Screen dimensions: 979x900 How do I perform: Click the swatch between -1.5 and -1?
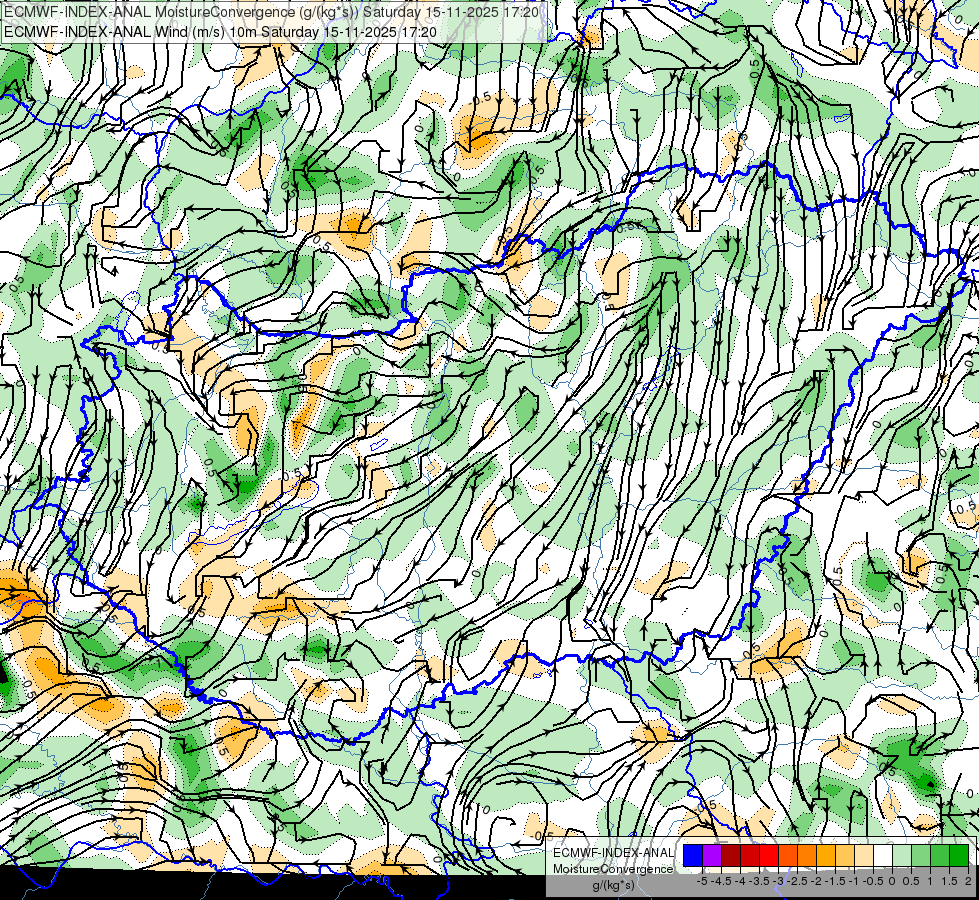click(845, 855)
